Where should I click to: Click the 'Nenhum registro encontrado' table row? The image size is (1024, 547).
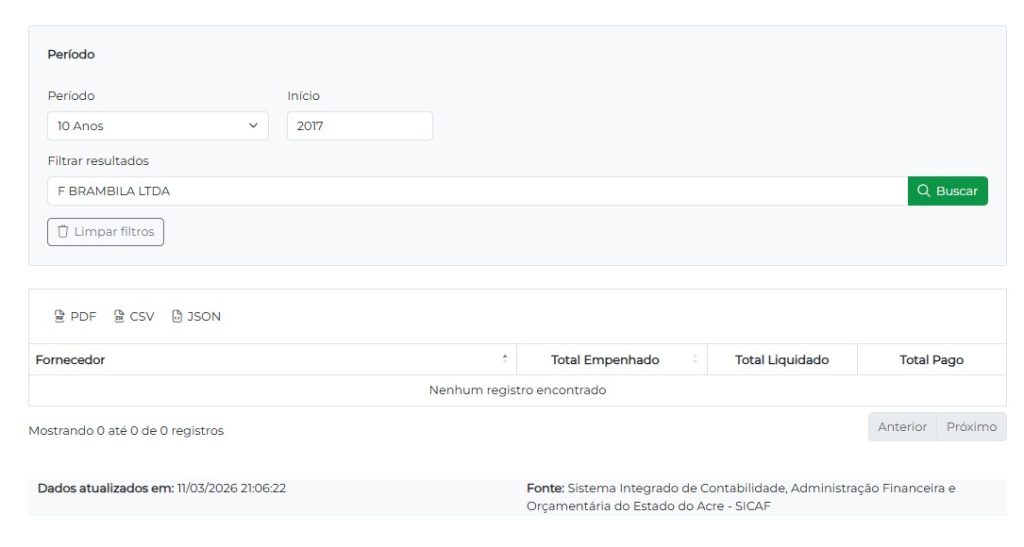[x=517, y=390]
